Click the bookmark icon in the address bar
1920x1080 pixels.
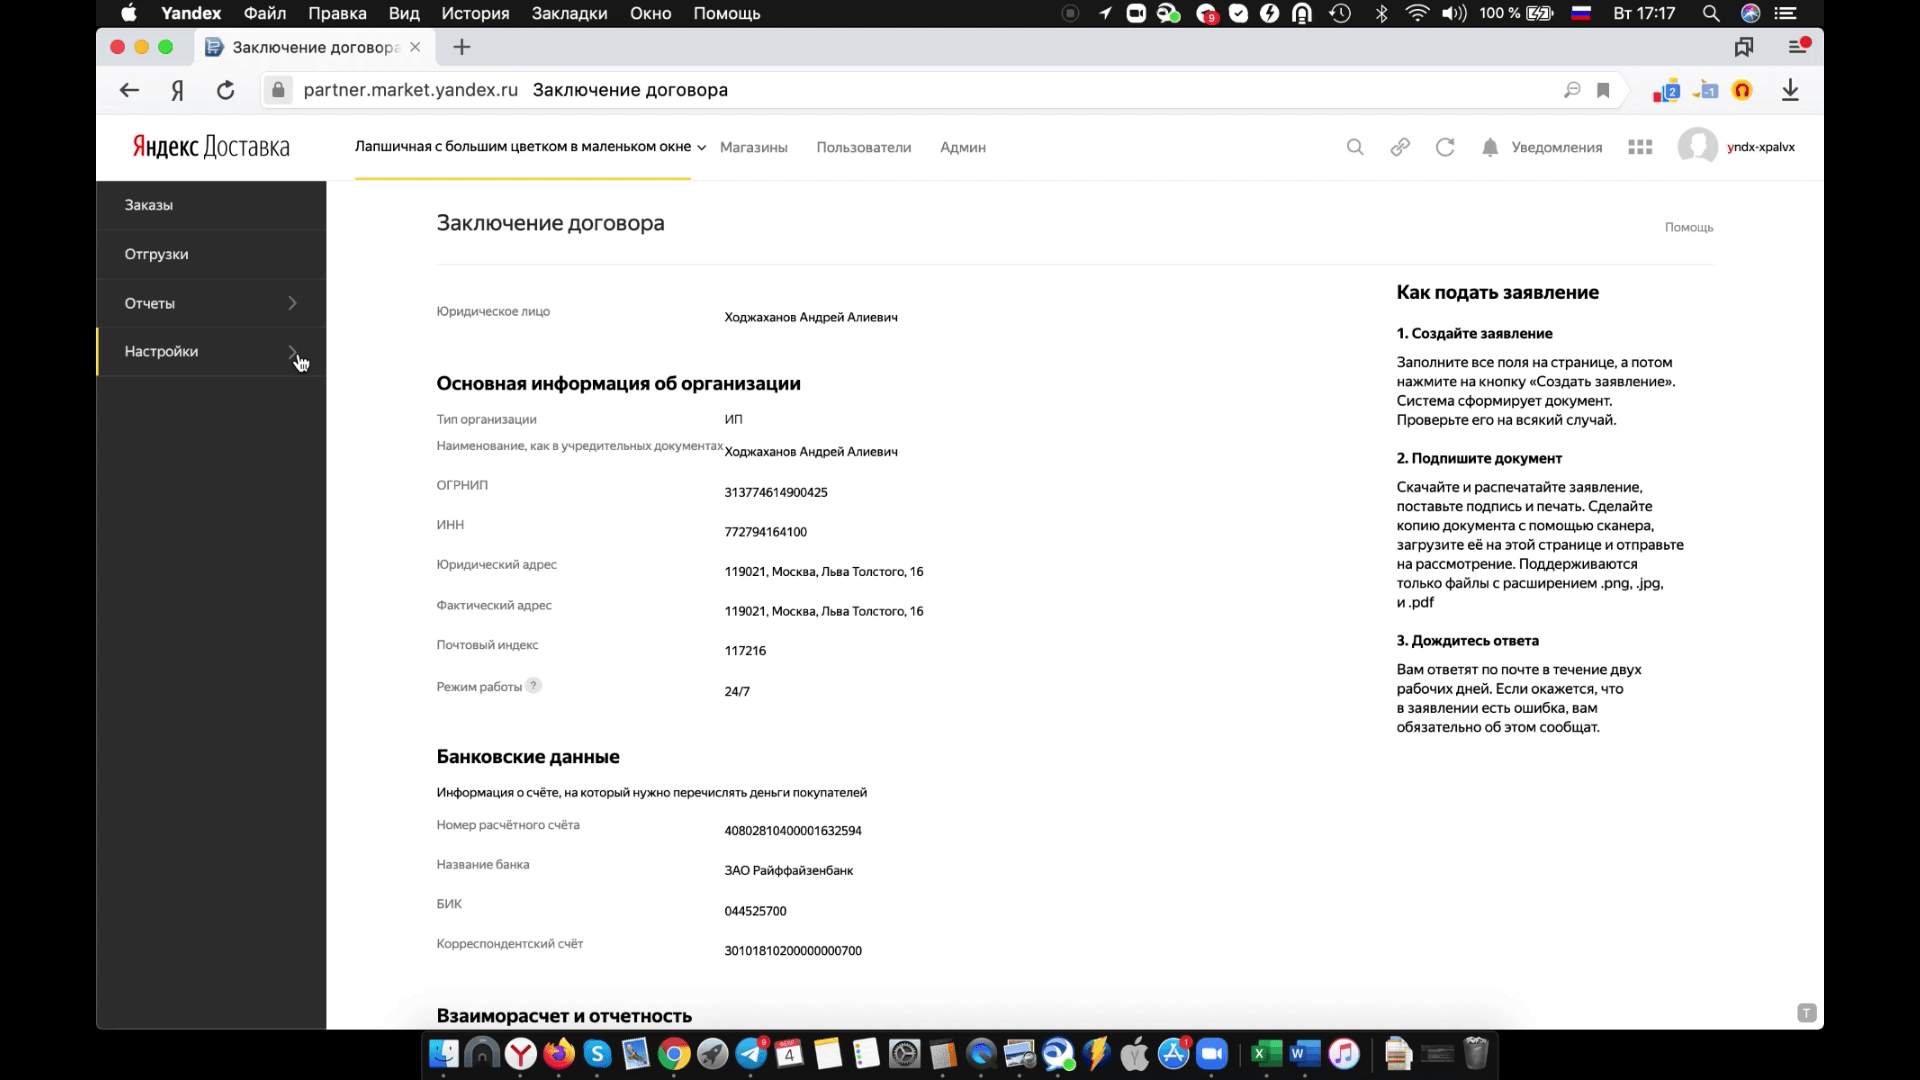click(1603, 90)
